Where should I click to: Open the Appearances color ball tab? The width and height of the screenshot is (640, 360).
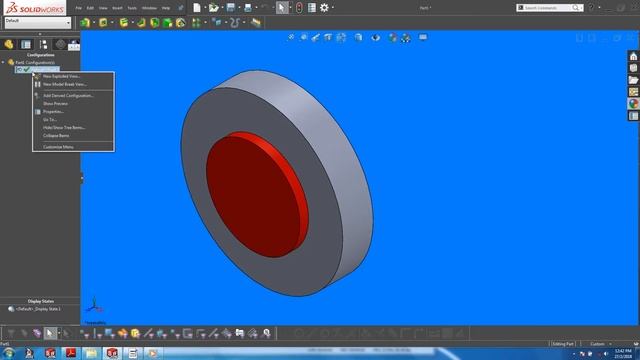[x=633, y=104]
